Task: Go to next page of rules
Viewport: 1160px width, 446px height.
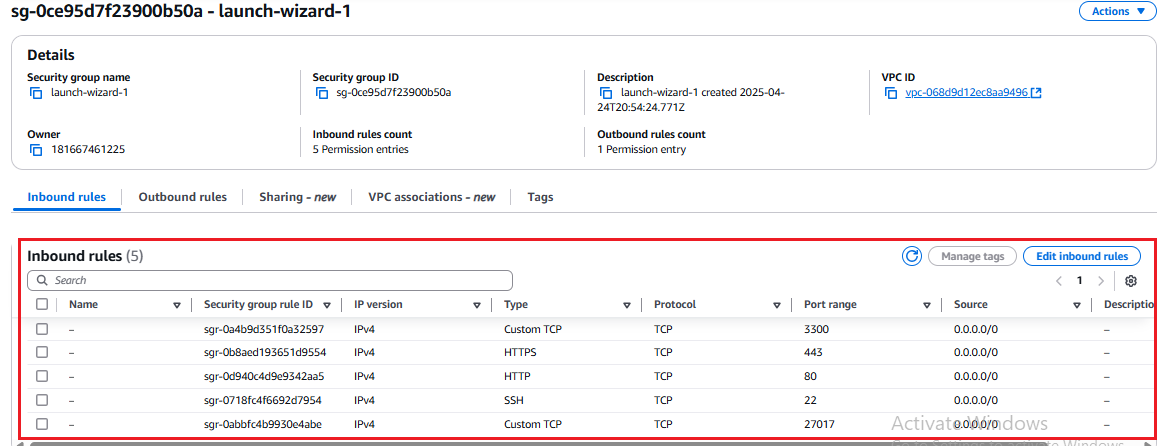Action: click(1101, 281)
